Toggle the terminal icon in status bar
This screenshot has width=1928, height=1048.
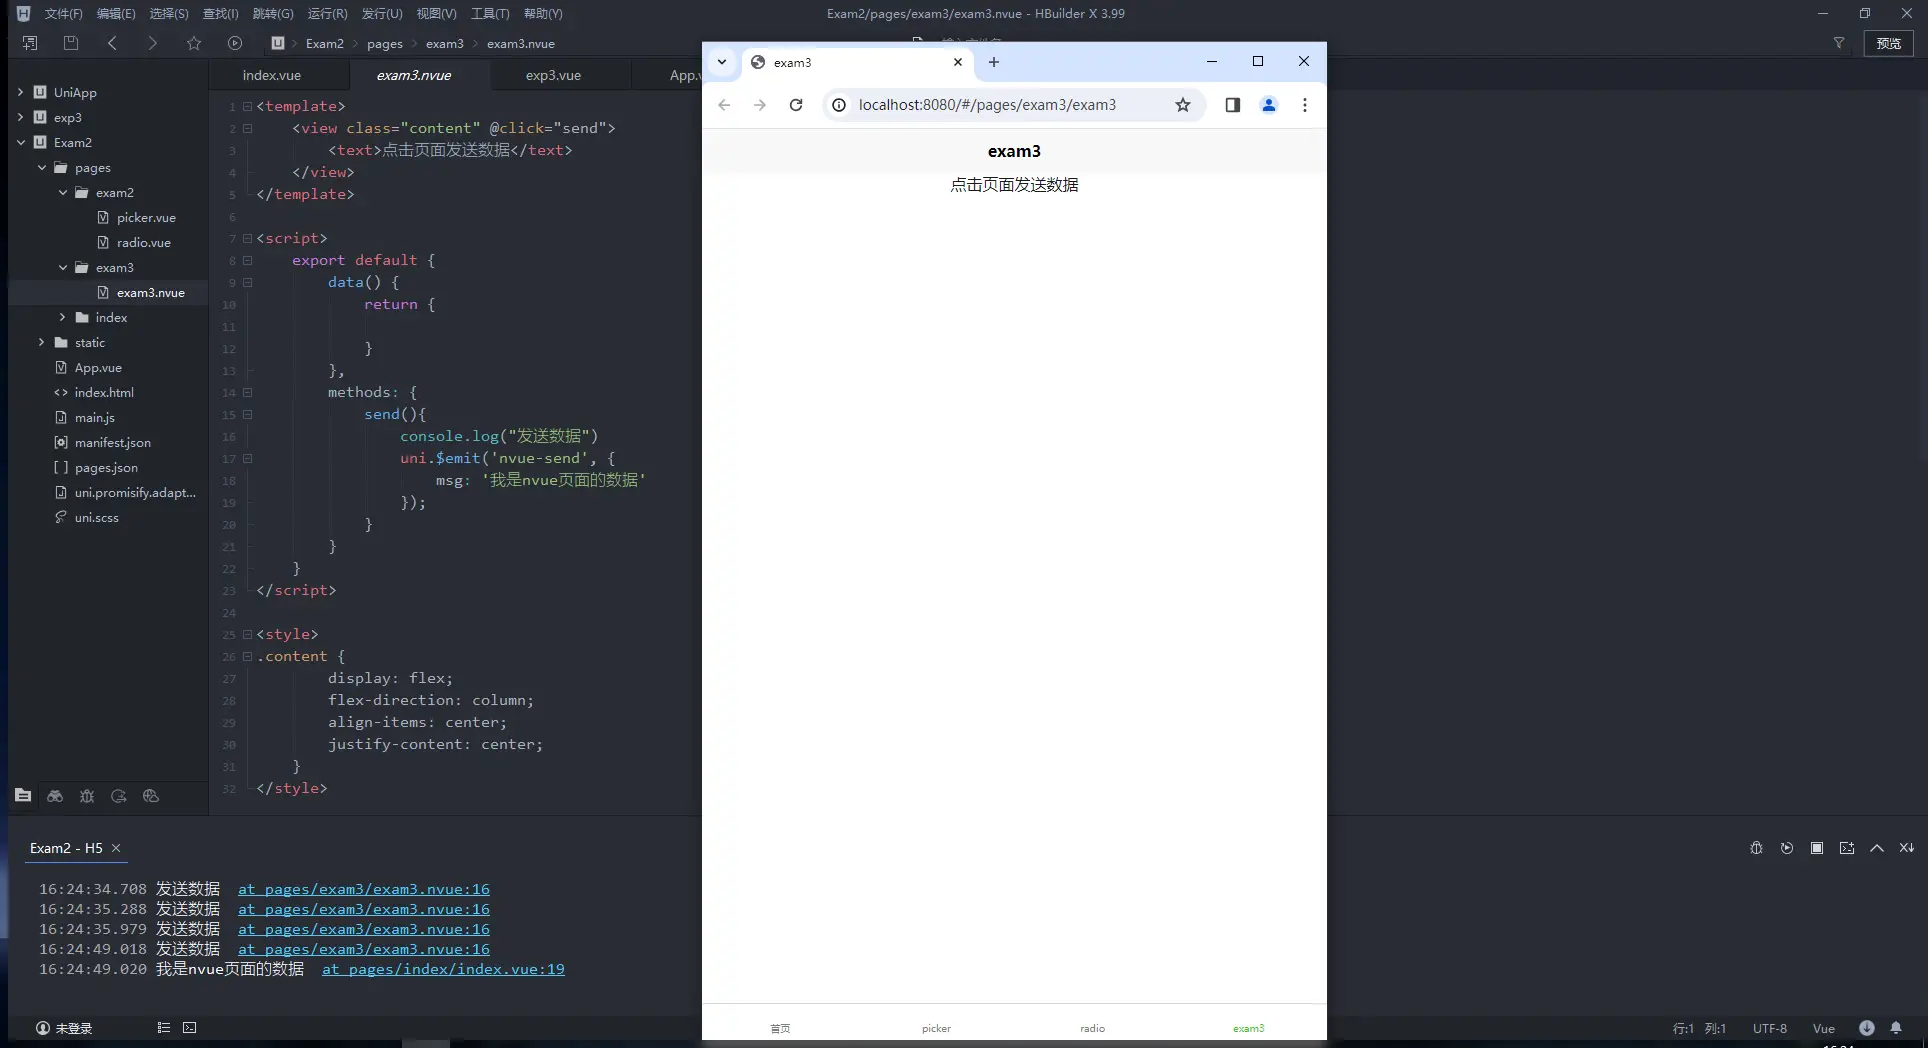tap(190, 1028)
